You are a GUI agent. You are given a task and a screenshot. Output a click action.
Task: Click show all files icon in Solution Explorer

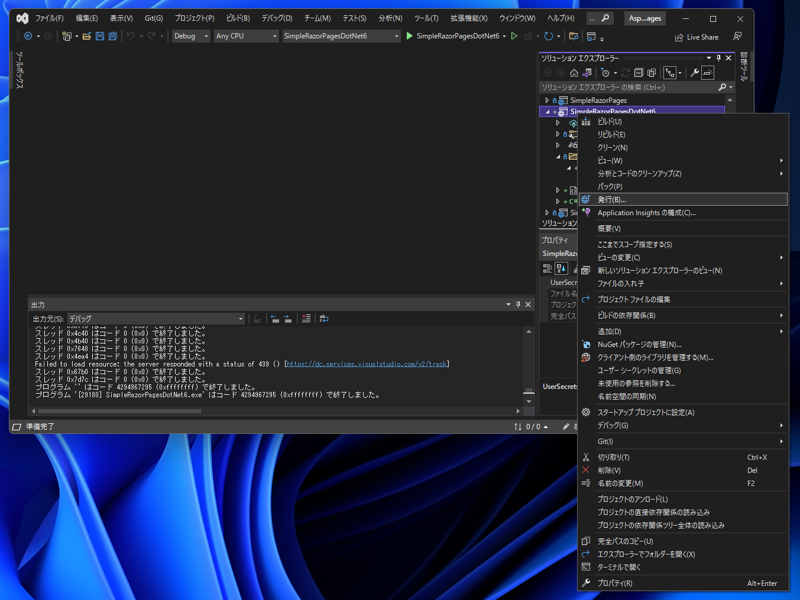(x=652, y=73)
